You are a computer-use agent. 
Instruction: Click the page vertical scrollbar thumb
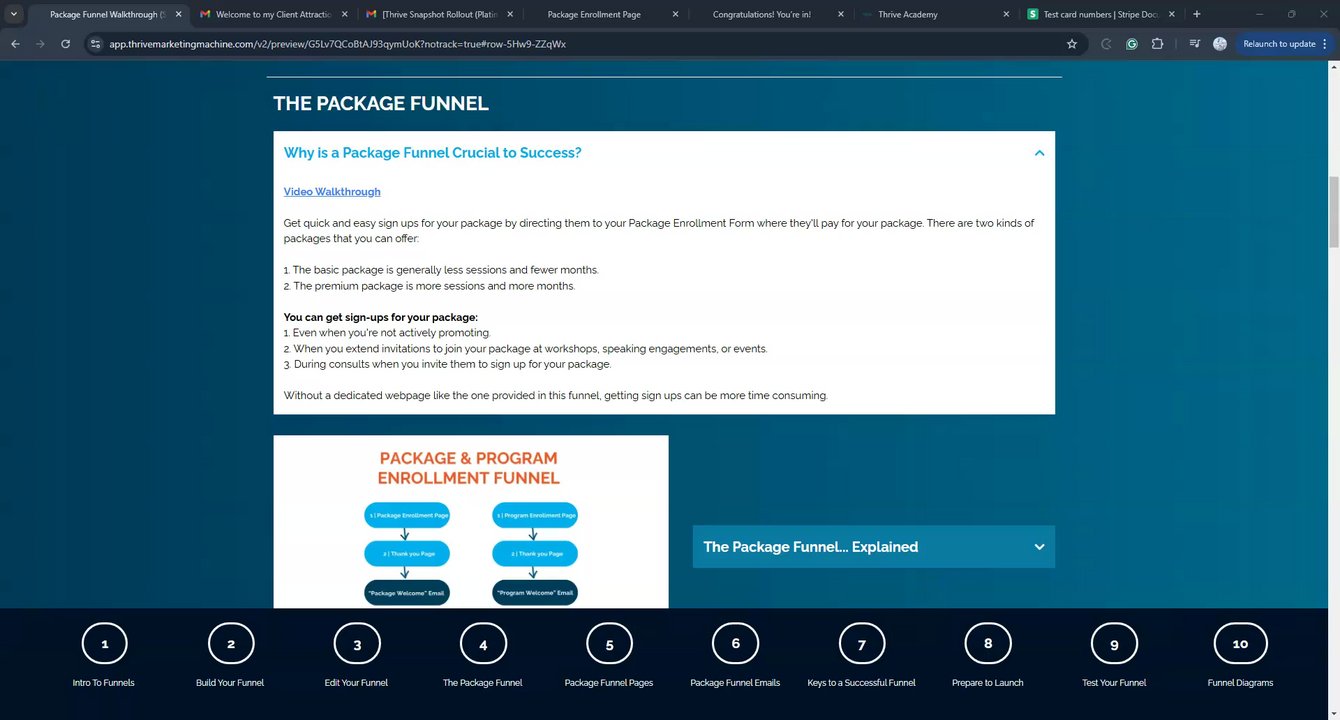click(x=1334, y=213)
